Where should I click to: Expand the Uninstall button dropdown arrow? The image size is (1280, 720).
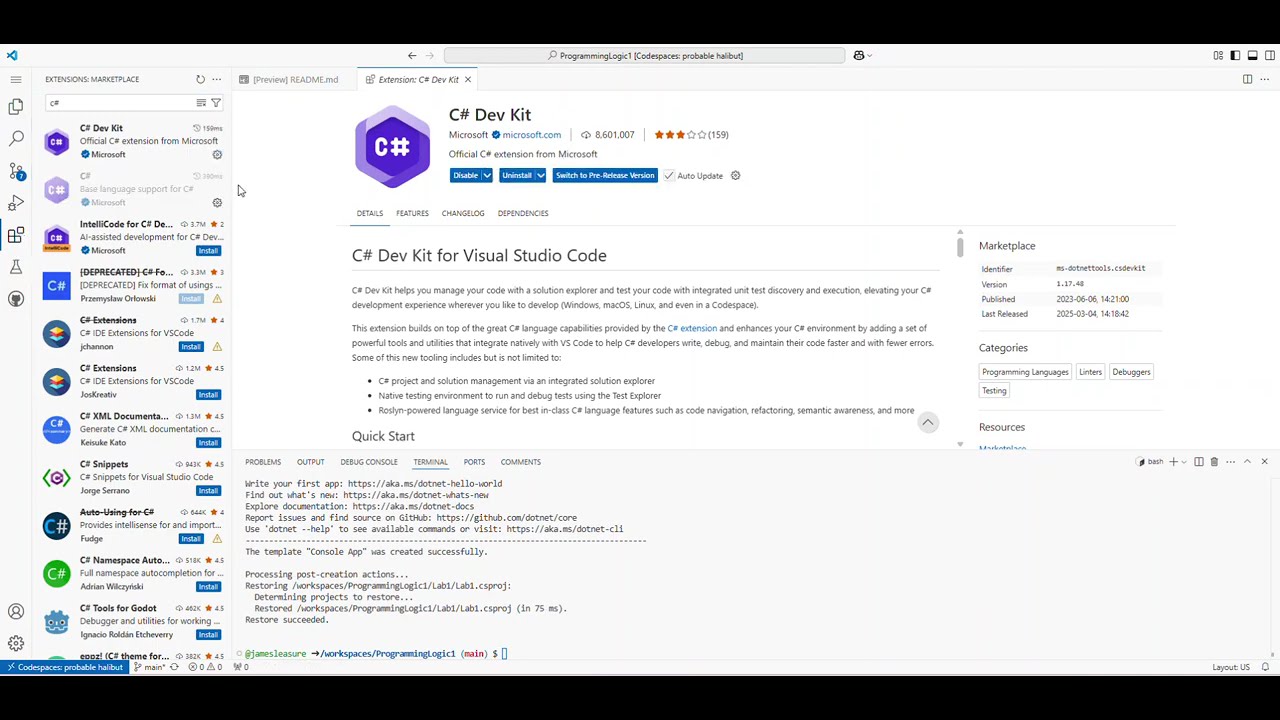[540, 176]
